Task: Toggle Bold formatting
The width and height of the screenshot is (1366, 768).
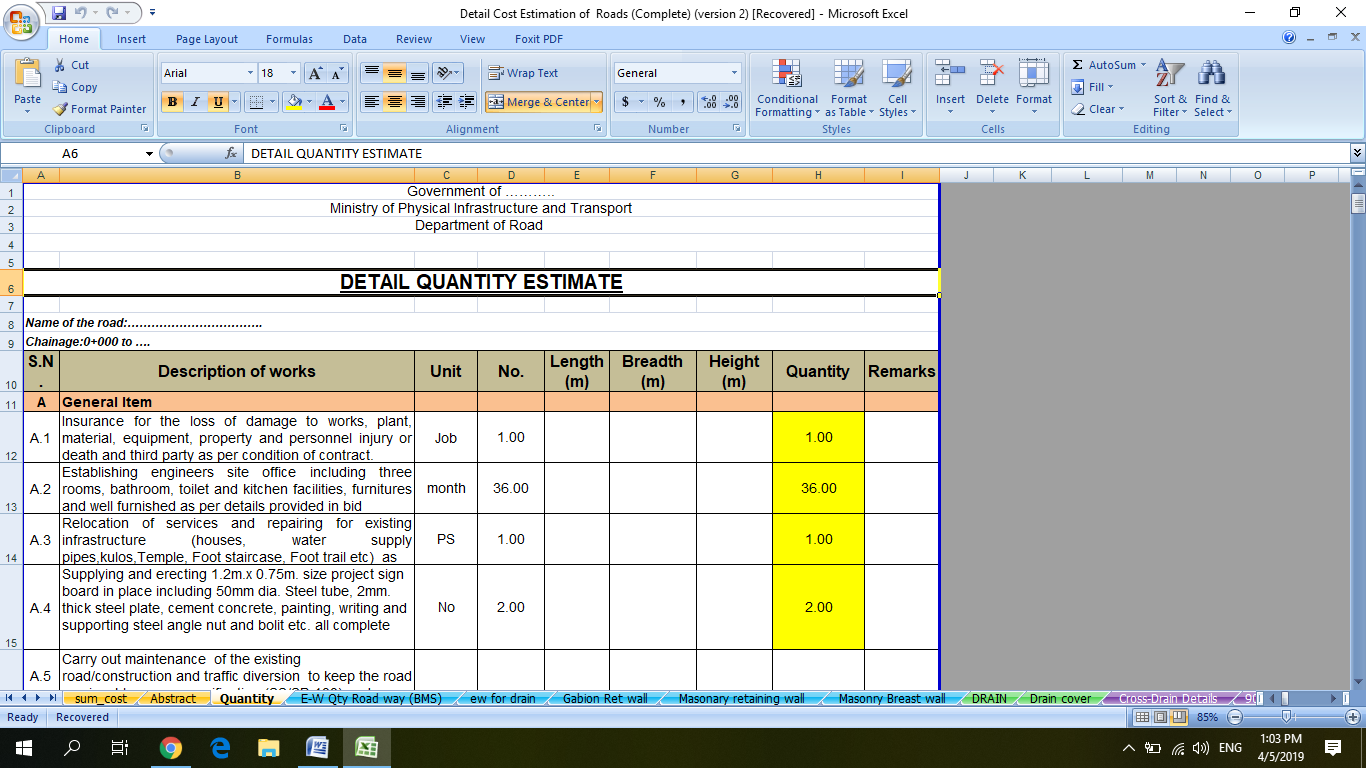Action: [170, 103]
